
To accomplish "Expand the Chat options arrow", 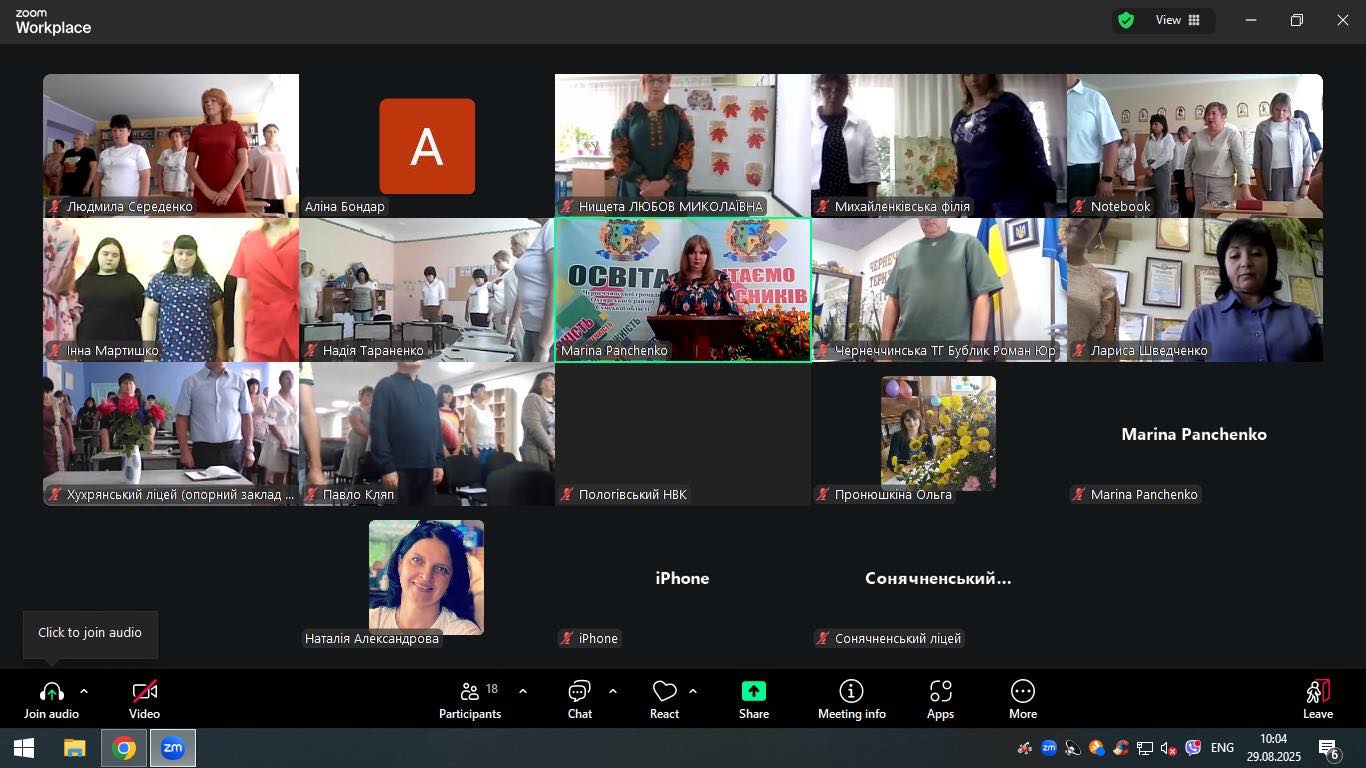I will pos(613,691).
